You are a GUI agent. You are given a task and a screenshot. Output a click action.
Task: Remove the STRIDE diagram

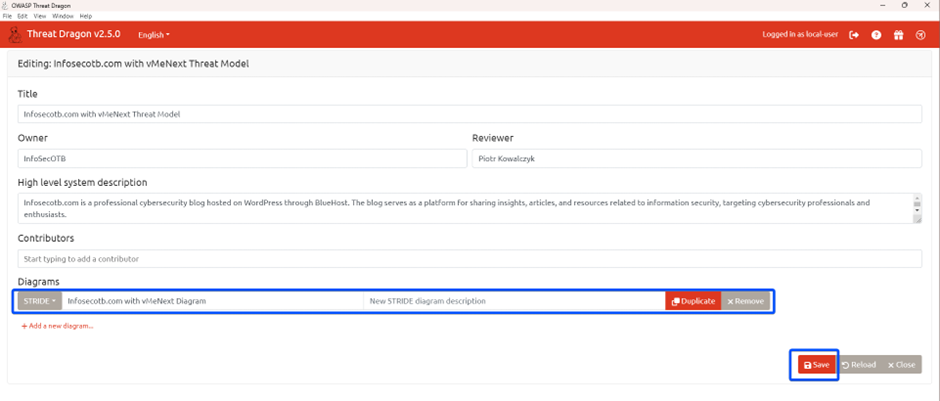click(x=745, y=301)
